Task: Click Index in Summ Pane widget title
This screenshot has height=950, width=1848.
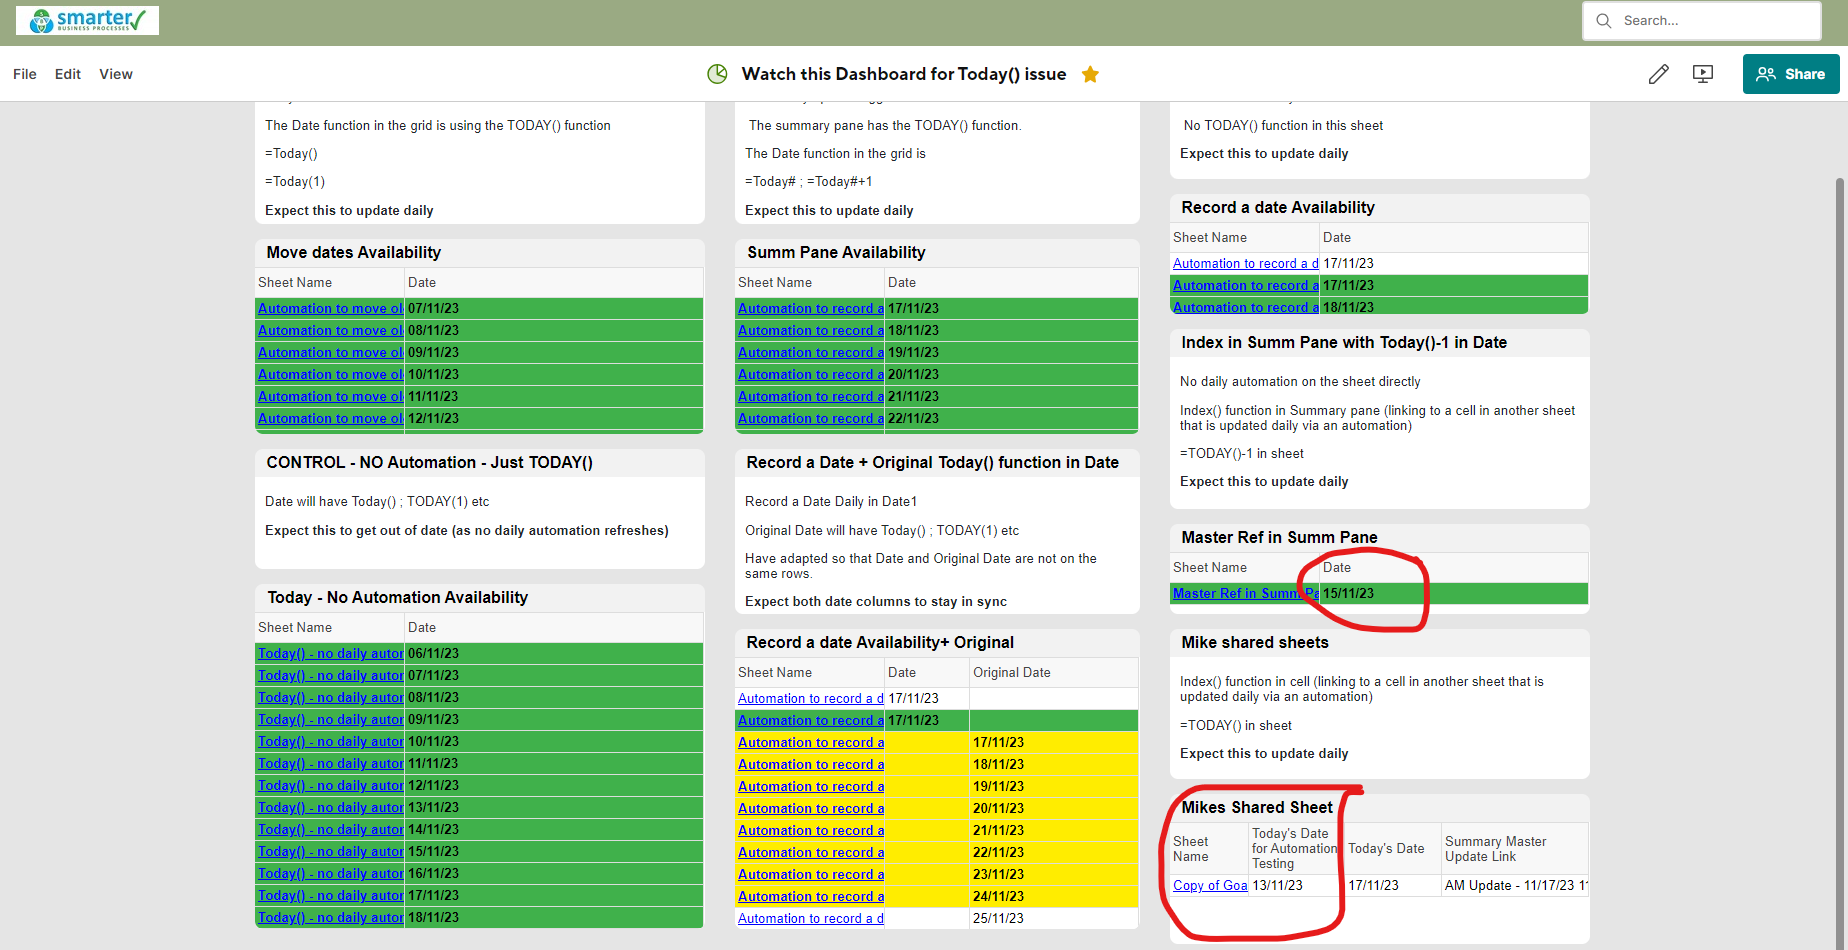Action: pos(1344,343)
